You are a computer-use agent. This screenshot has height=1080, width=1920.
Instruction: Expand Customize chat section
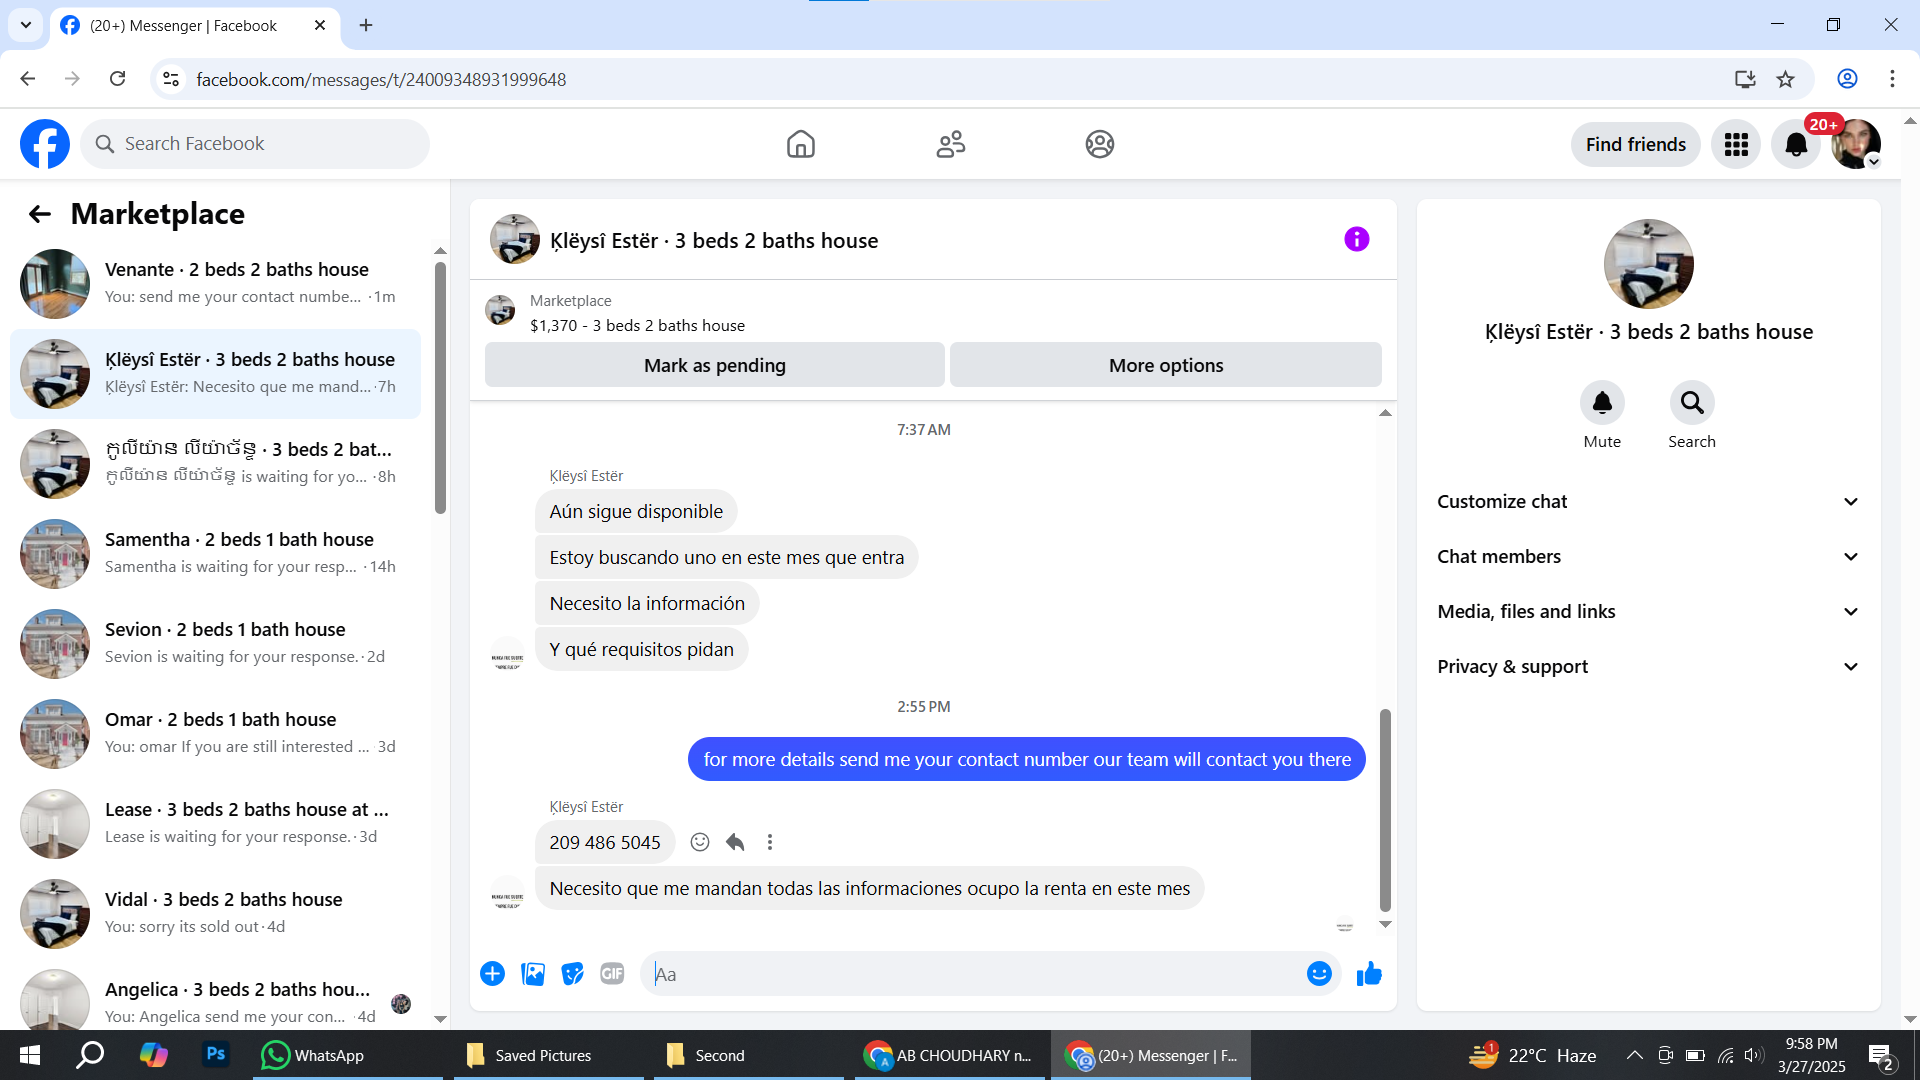pyautogui.click(x=1648, y=502)
